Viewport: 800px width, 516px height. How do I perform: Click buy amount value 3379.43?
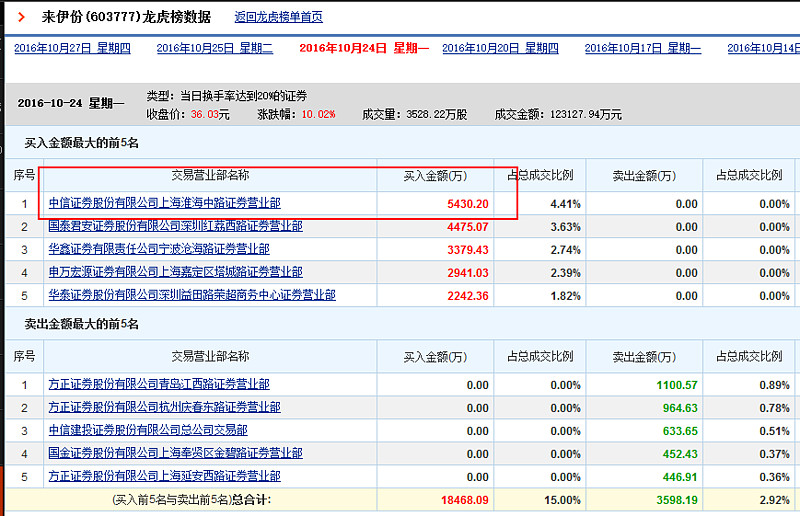click(468, 250)
